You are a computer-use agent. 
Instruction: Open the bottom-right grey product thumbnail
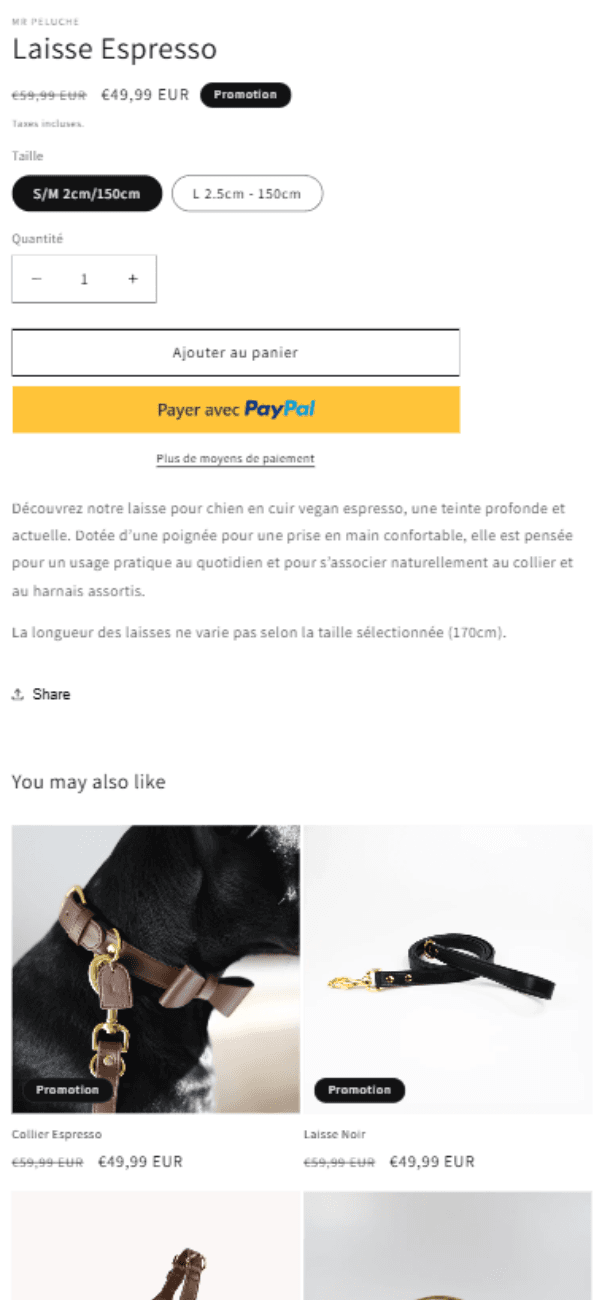[x=448, y=1245]
